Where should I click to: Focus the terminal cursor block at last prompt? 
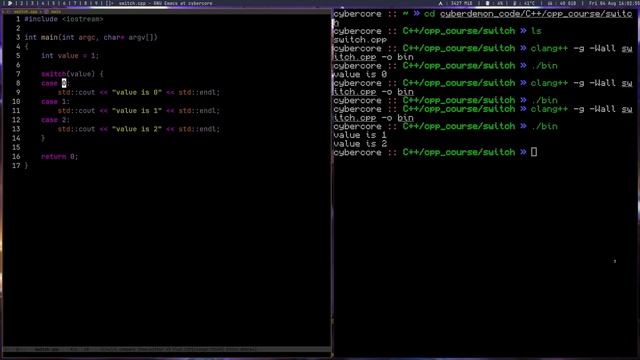tap(534, 152)
